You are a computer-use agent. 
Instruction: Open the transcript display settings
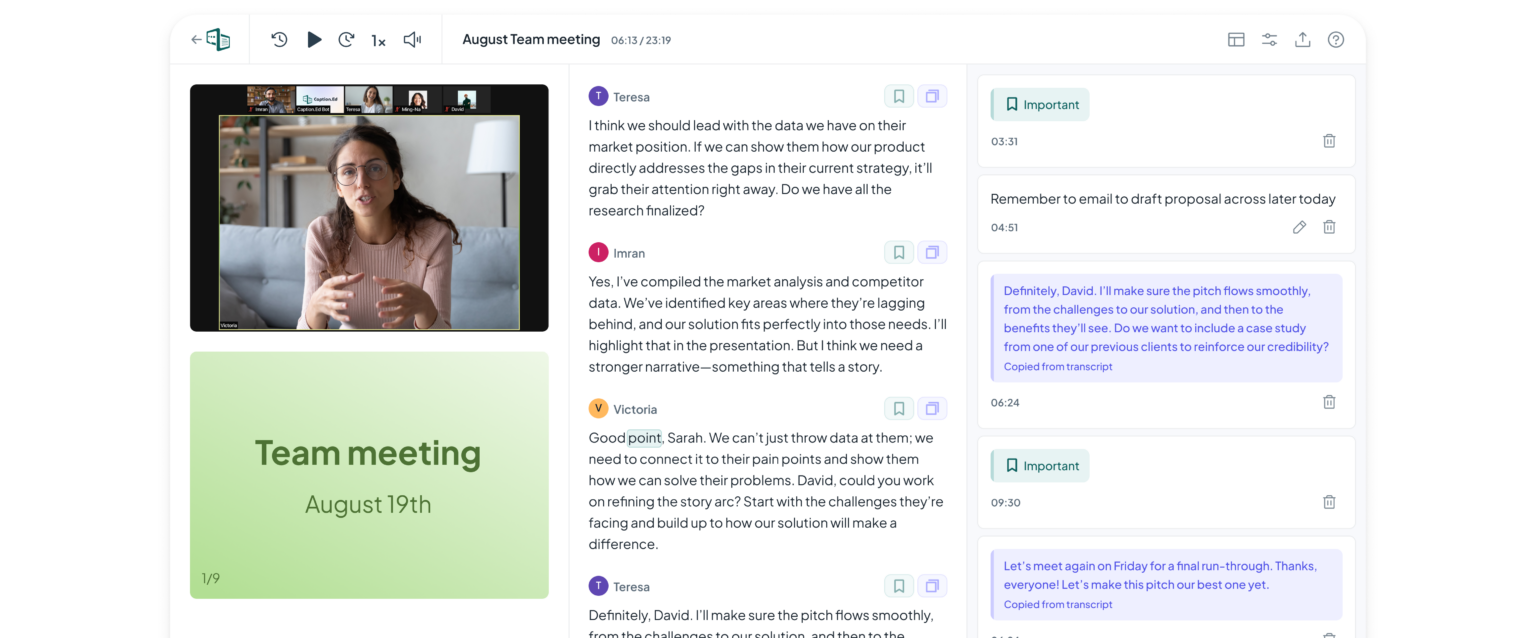[x=1269, y=39]
